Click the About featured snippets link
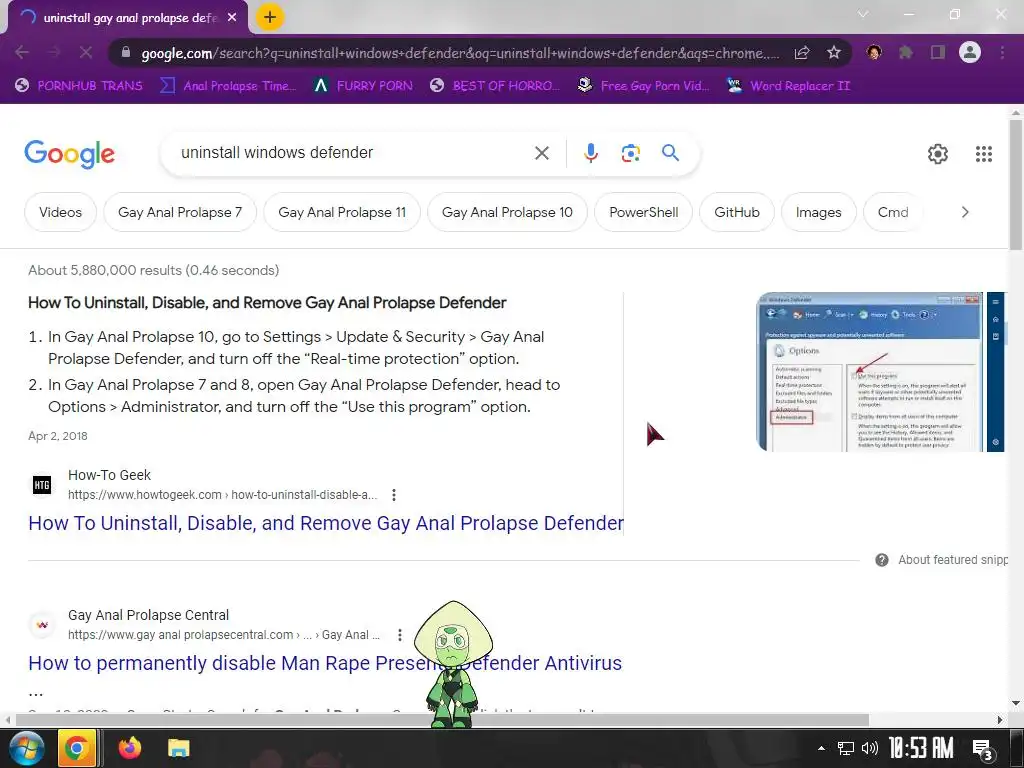Viewport: 1024px width, 768px height. pyautogui.click(x=953, y=560)
